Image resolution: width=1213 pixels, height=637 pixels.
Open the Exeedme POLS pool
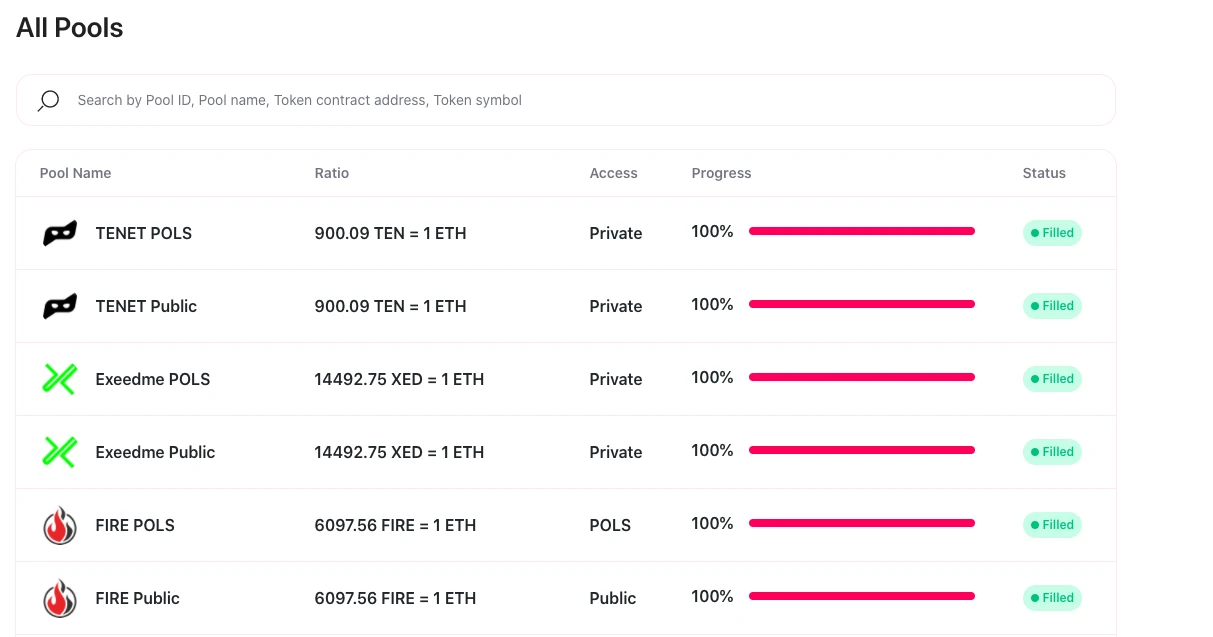coord(153,379)
